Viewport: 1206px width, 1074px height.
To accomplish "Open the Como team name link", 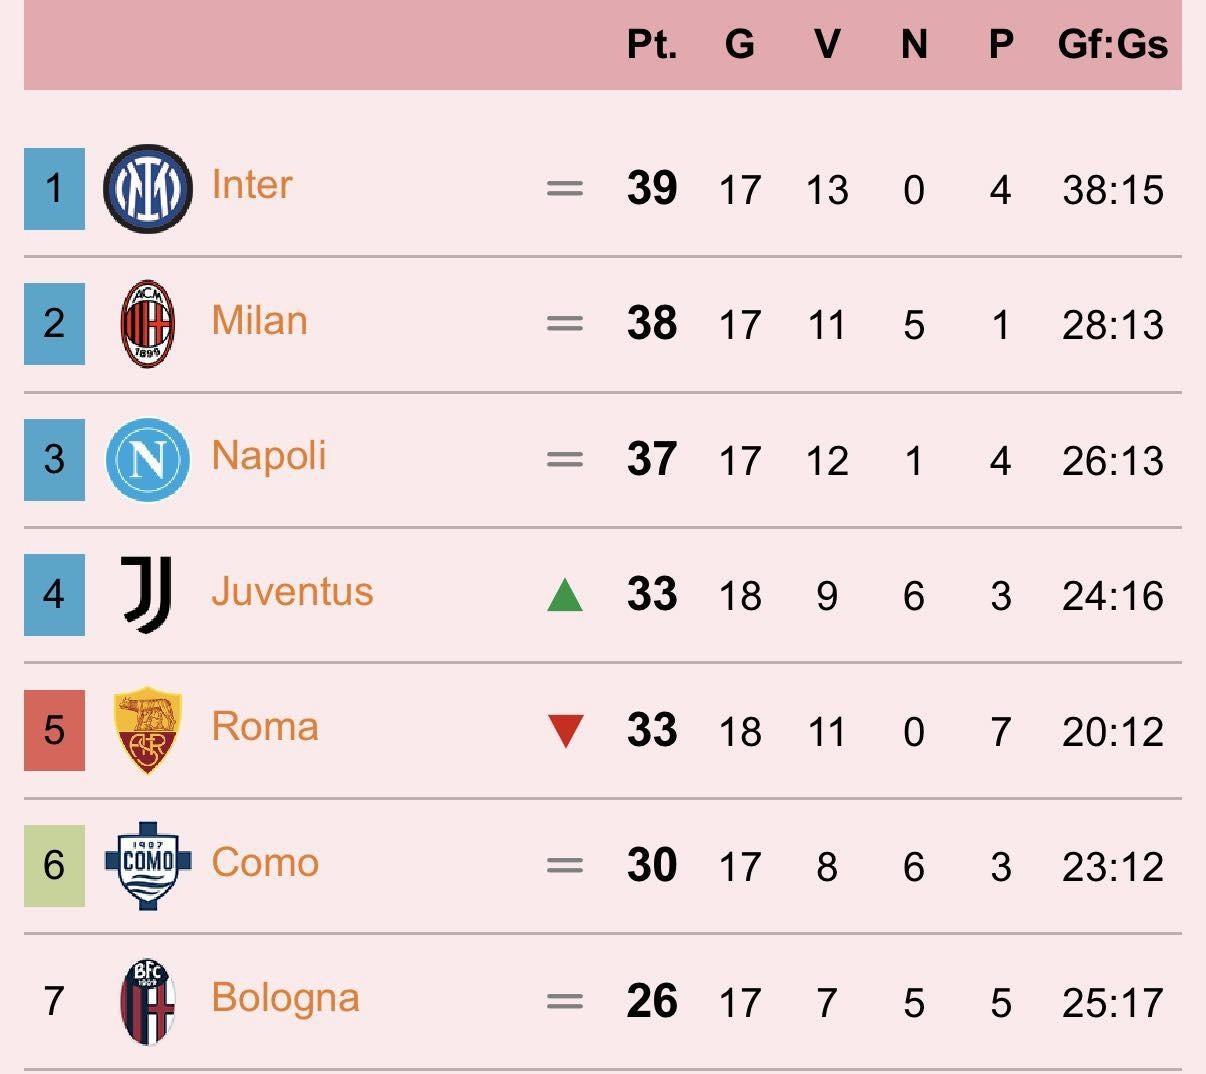I will tap(265, 863).
